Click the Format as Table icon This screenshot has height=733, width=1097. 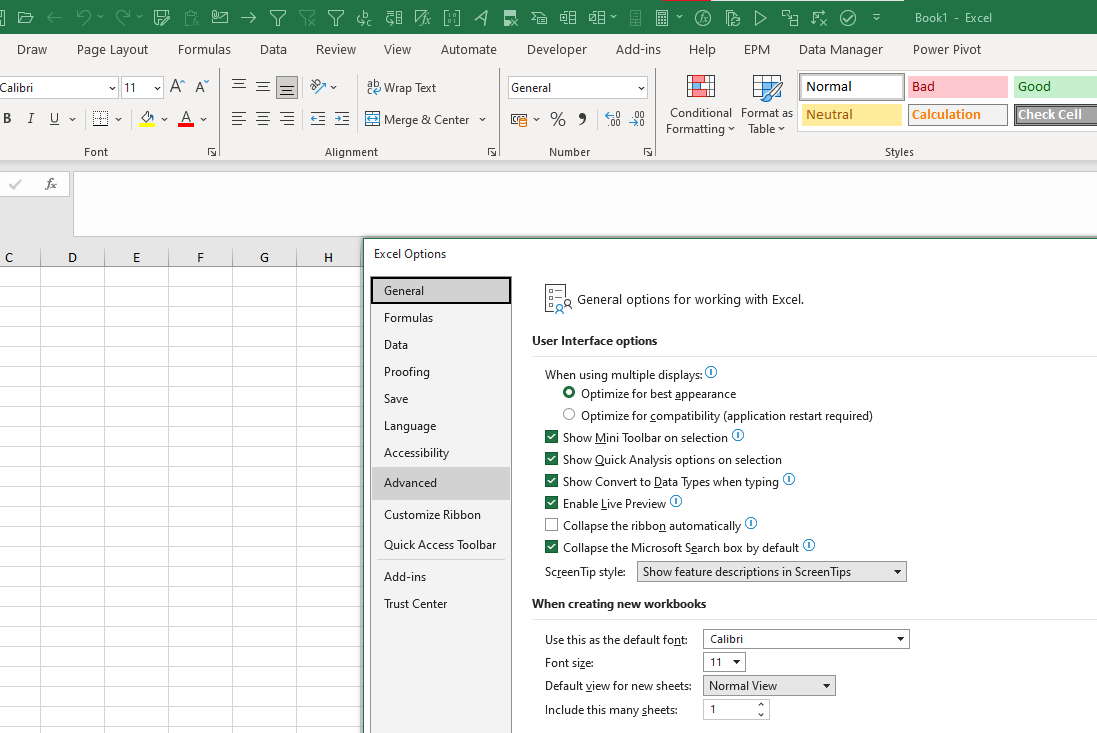pyautogui.click(x=767, y=104)
